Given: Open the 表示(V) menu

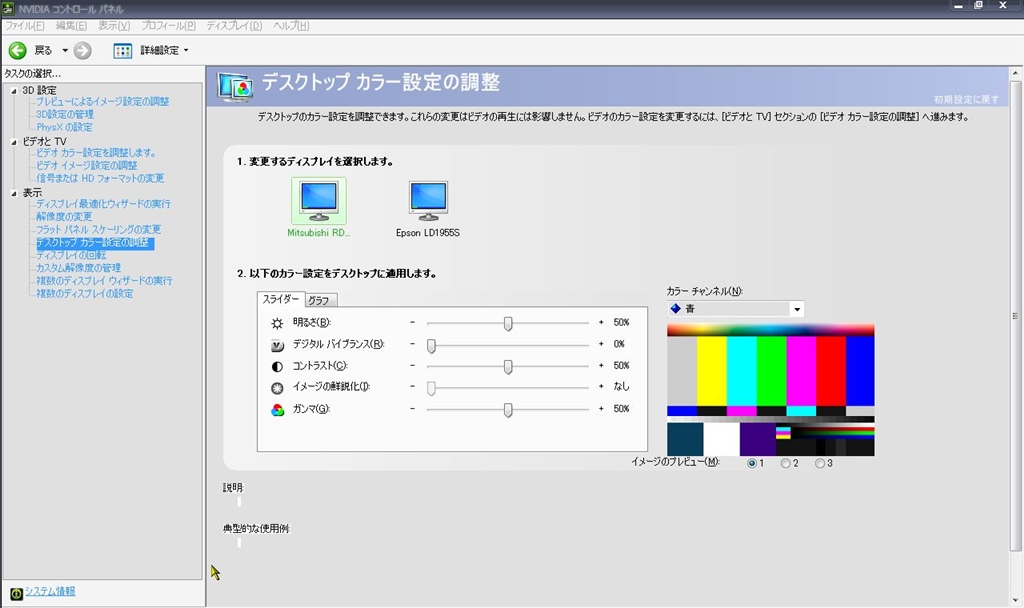Looking at the screenshot, I should click(x=114, y=25).
